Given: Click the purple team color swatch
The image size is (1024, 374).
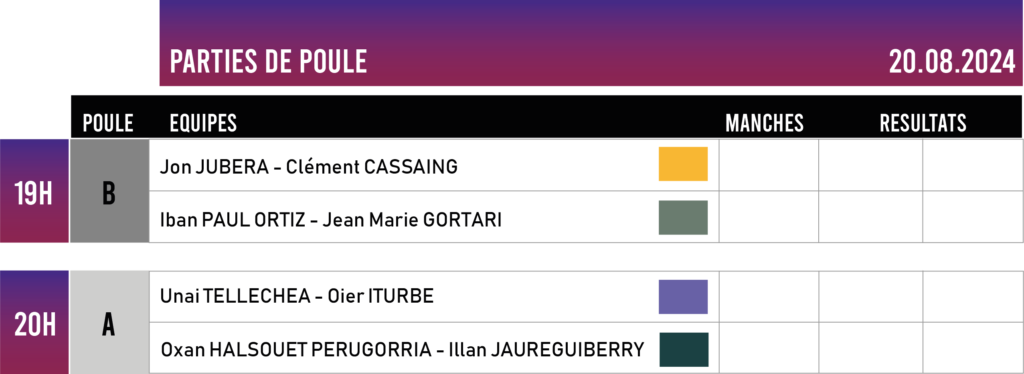Looking at the screenshot, I should [x=683, y=297].
